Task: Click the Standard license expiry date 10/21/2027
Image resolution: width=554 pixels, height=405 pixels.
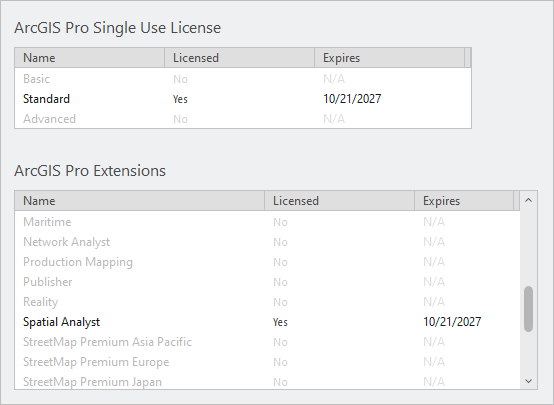Action: (352, 99)
